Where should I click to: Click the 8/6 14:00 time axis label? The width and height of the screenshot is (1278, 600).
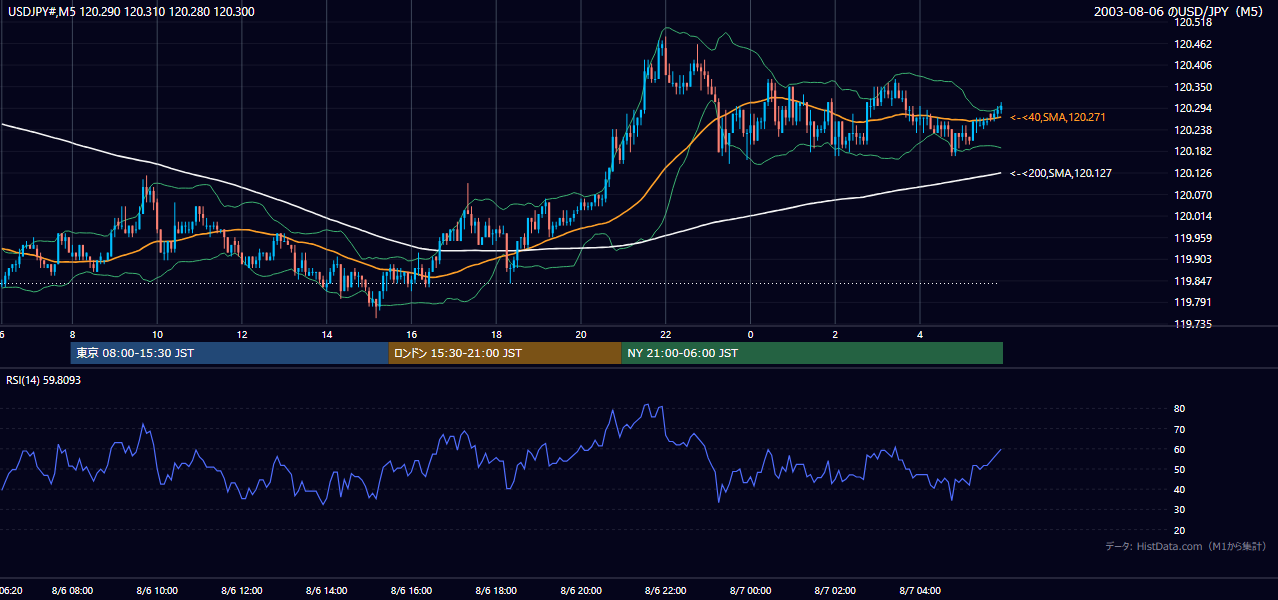(x=327, y=591)
